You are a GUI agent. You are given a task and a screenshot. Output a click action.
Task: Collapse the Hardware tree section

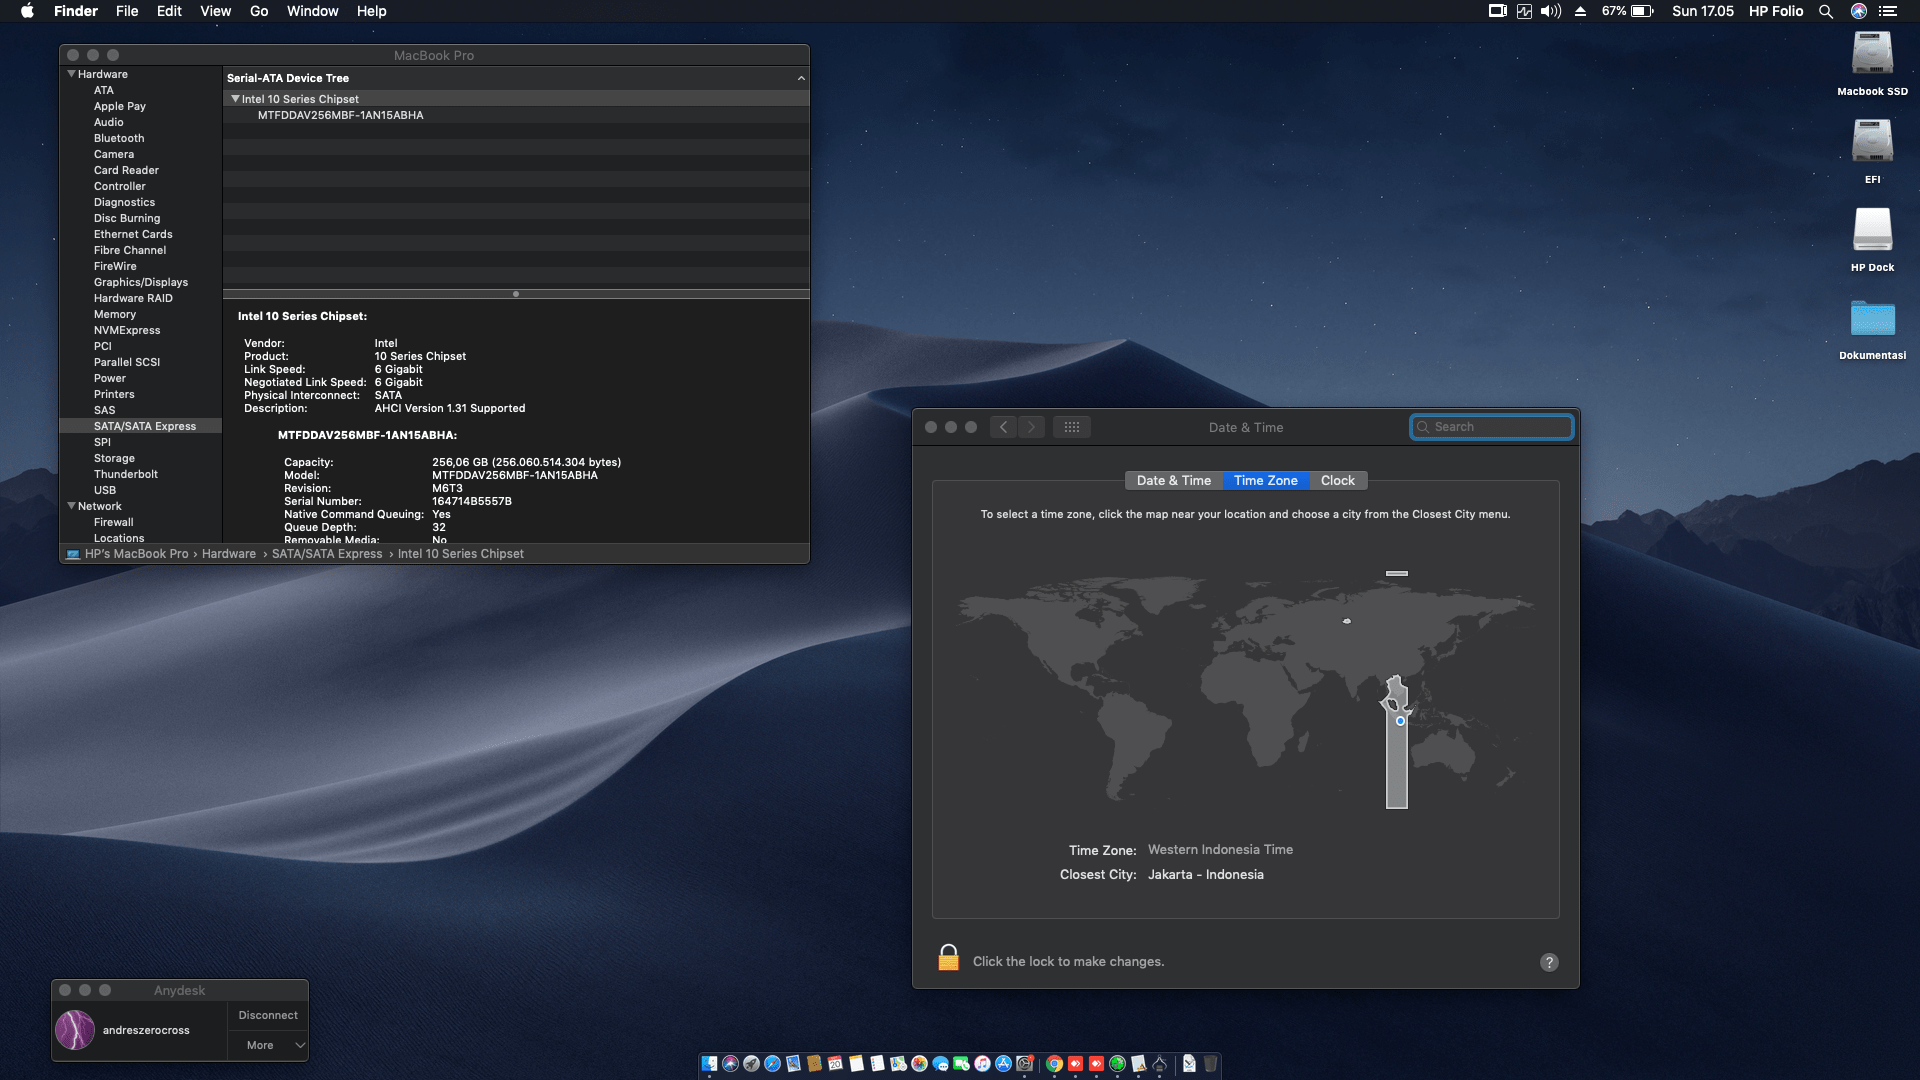point(71,74)
